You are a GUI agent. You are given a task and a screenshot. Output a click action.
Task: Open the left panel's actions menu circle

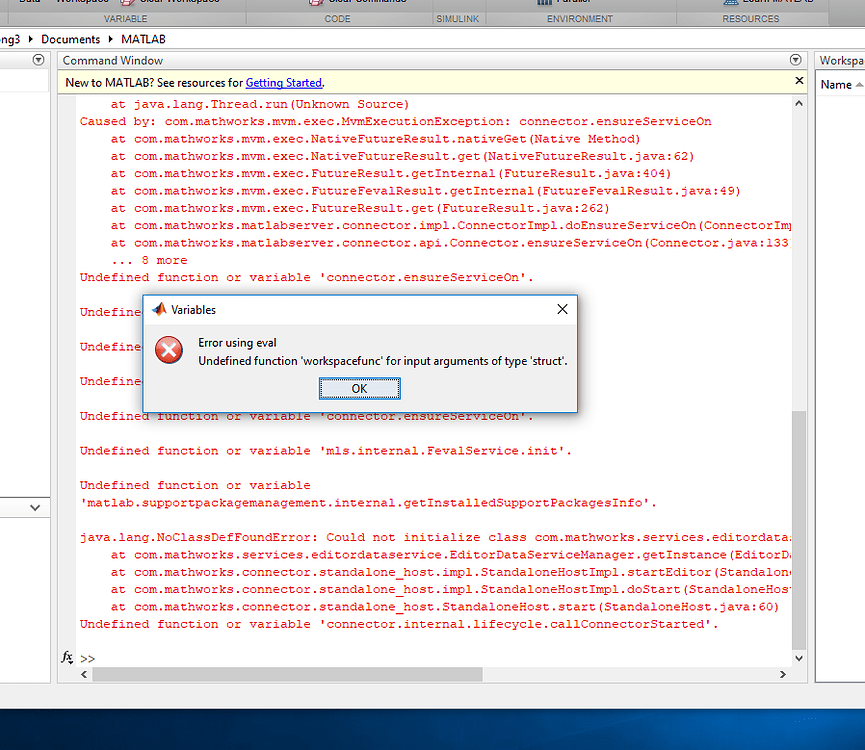pos(38,60)
